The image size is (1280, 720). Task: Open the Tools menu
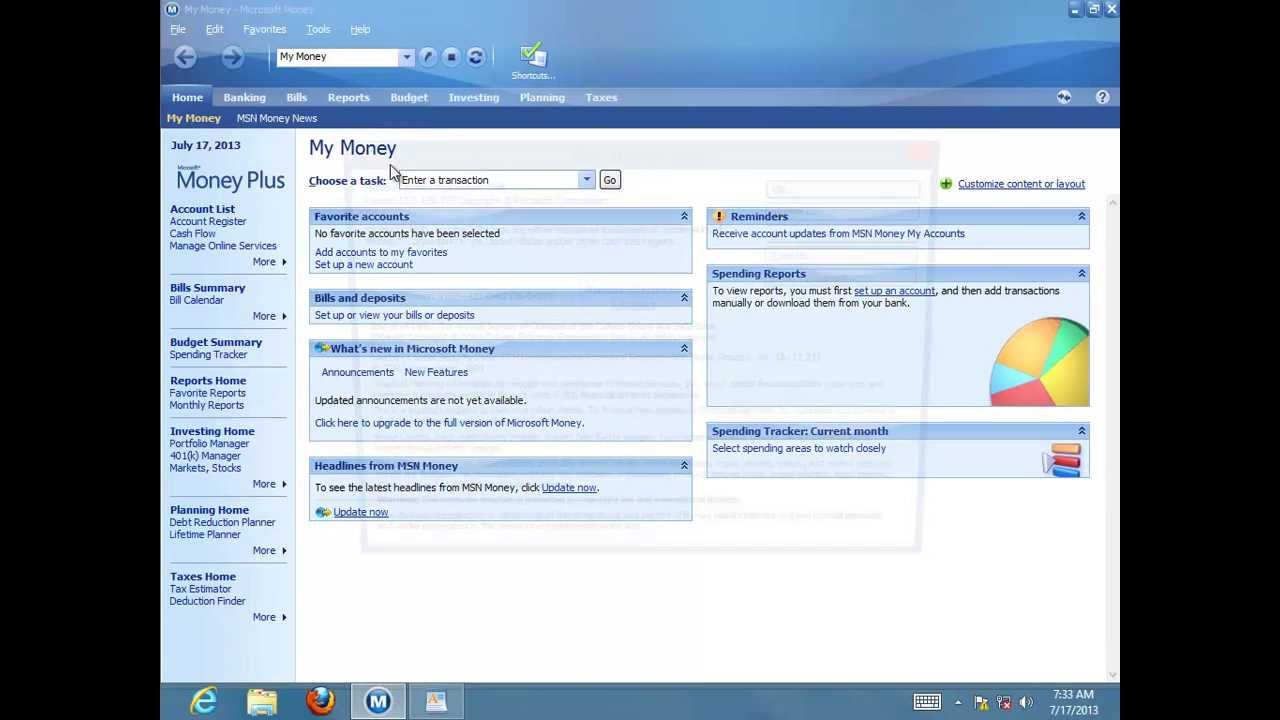(318, 29)
